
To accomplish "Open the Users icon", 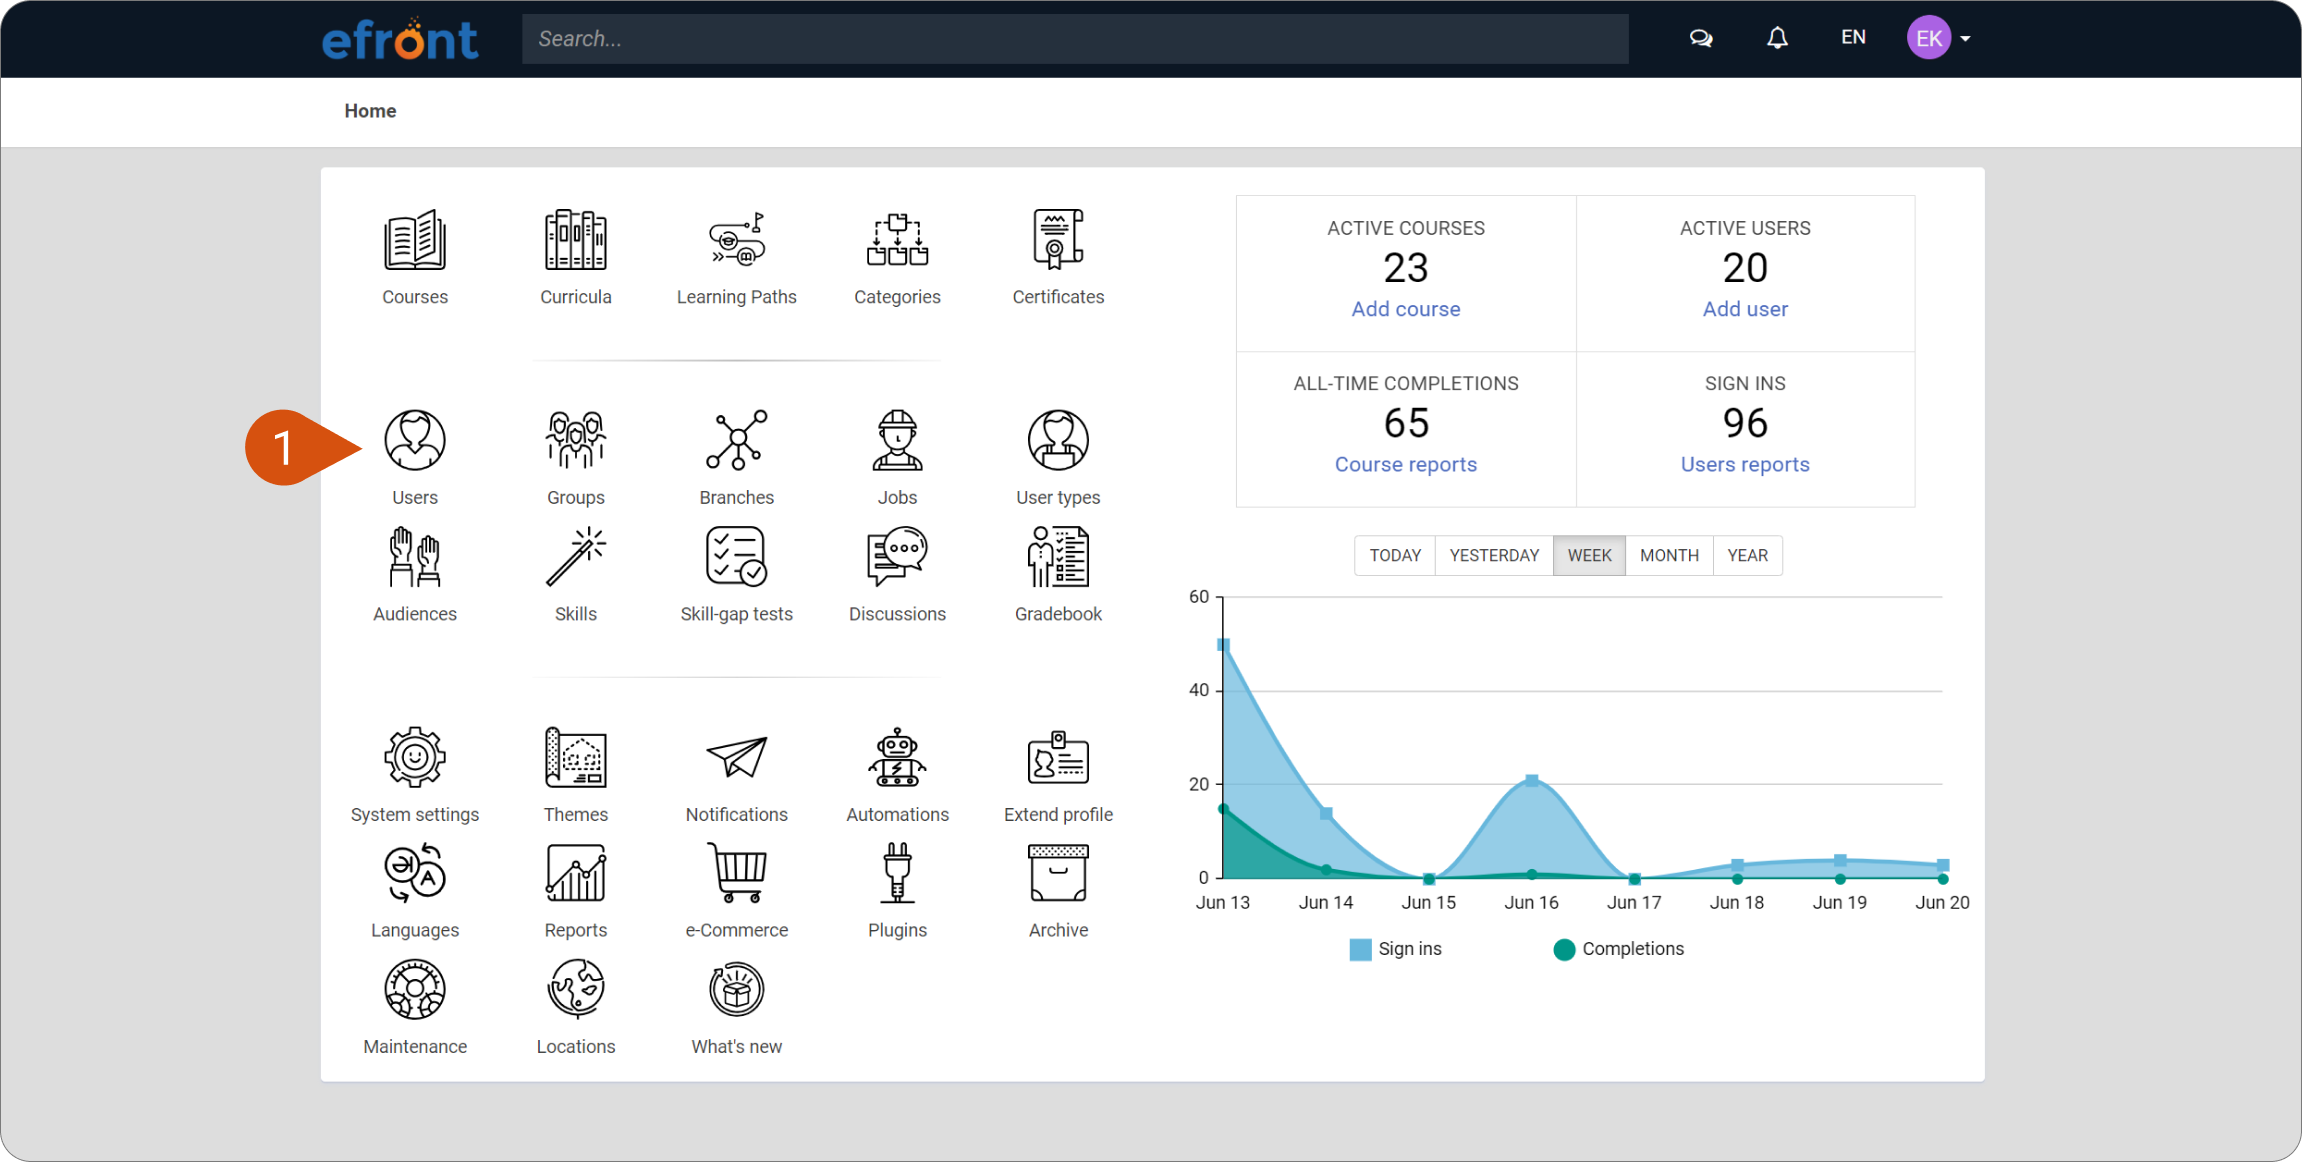I will [415, 440].
